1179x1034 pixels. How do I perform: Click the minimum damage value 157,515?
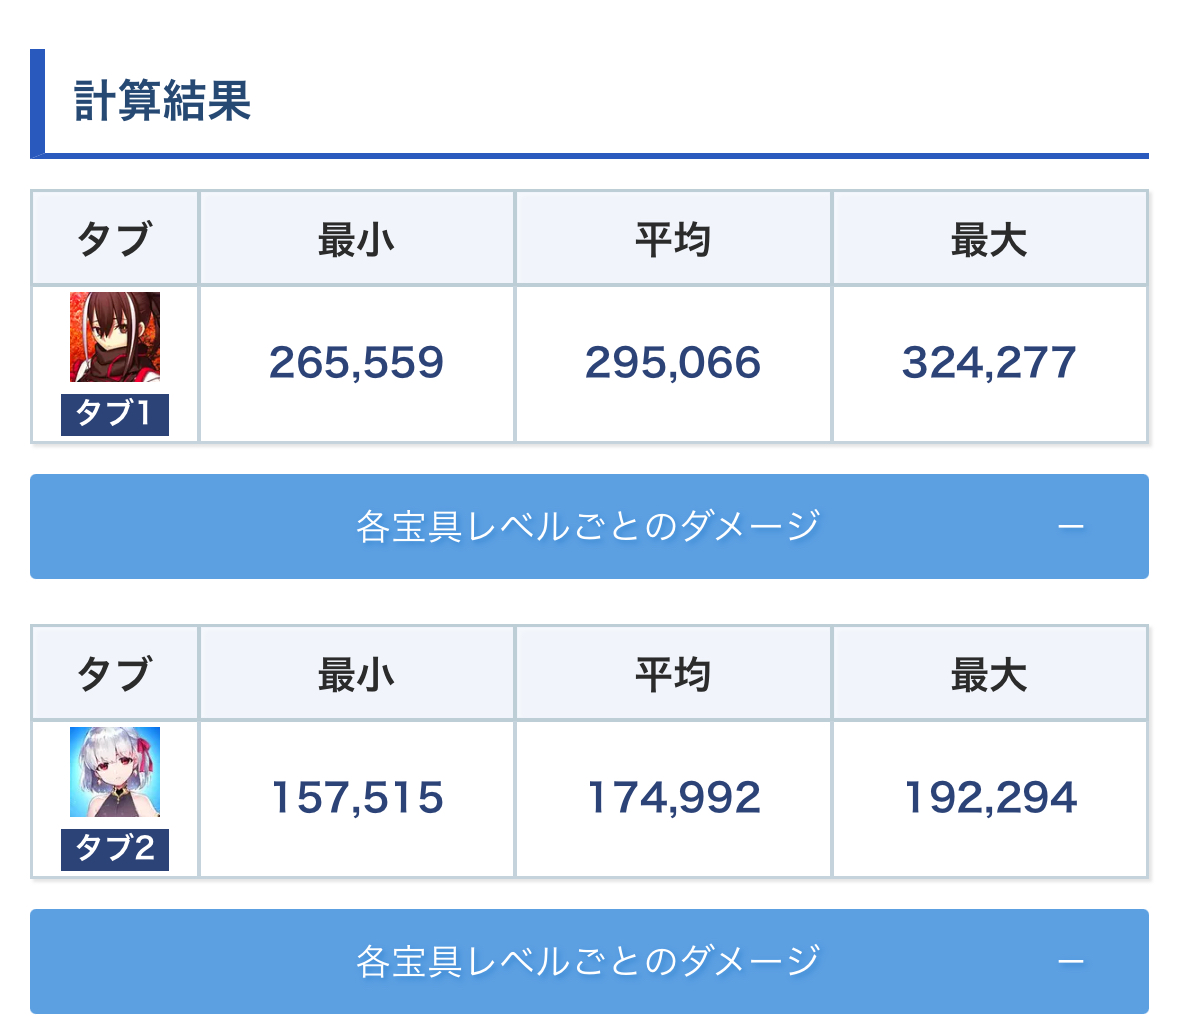tap(357, 798)
